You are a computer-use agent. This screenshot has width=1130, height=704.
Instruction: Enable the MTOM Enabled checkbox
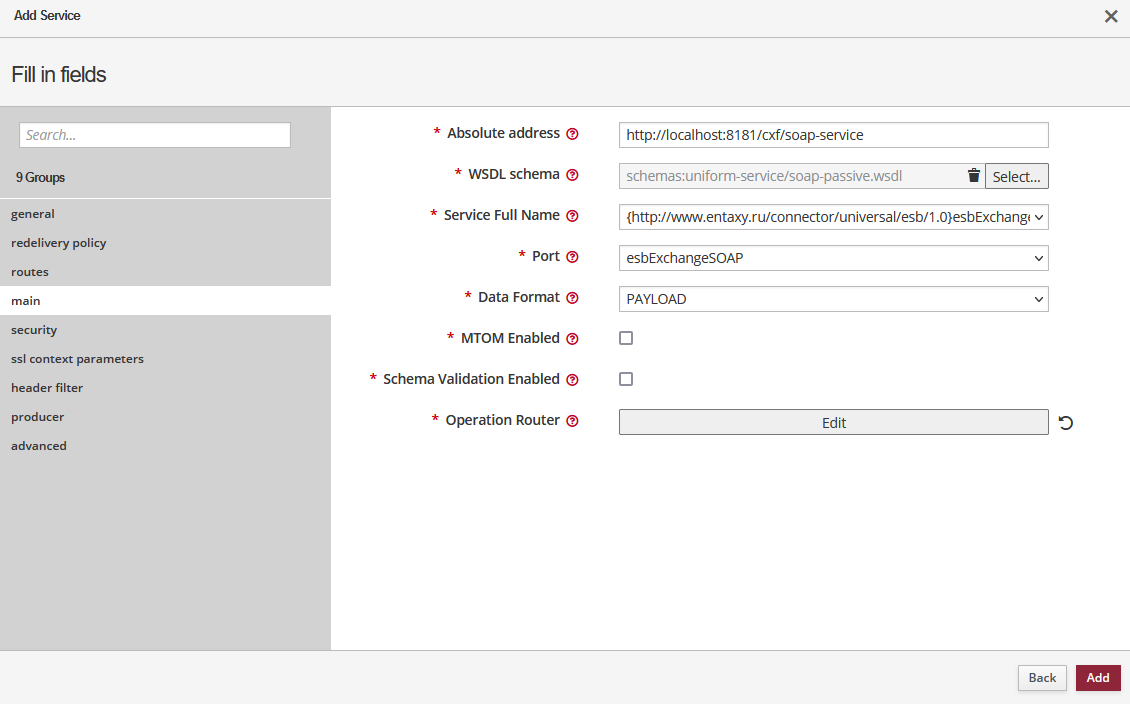tap(626, 338)
